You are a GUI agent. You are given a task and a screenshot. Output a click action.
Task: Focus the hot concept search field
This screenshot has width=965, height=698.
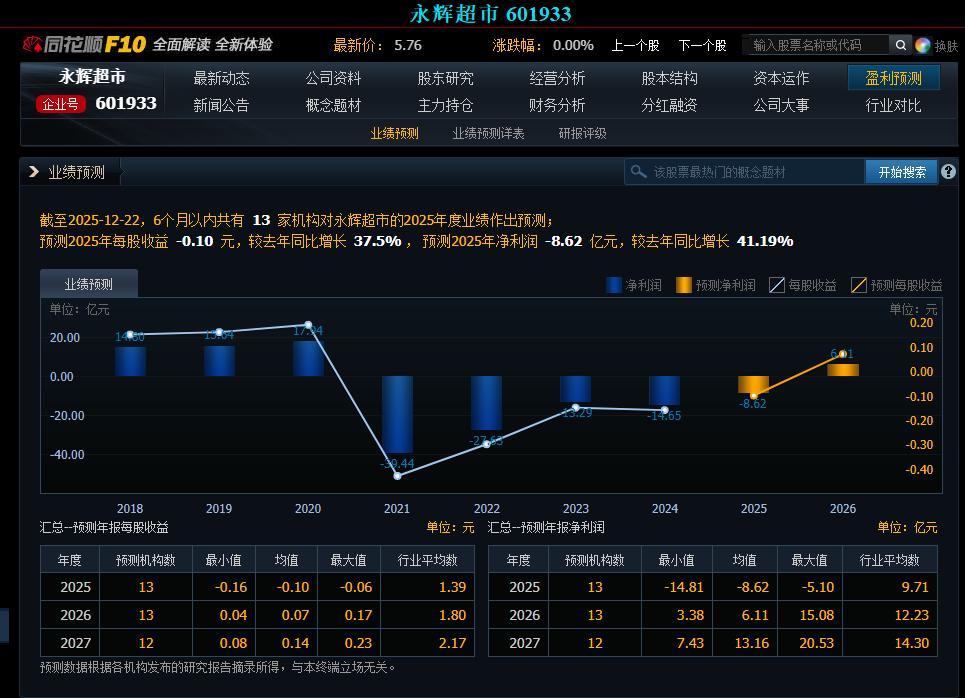[745, 172]
